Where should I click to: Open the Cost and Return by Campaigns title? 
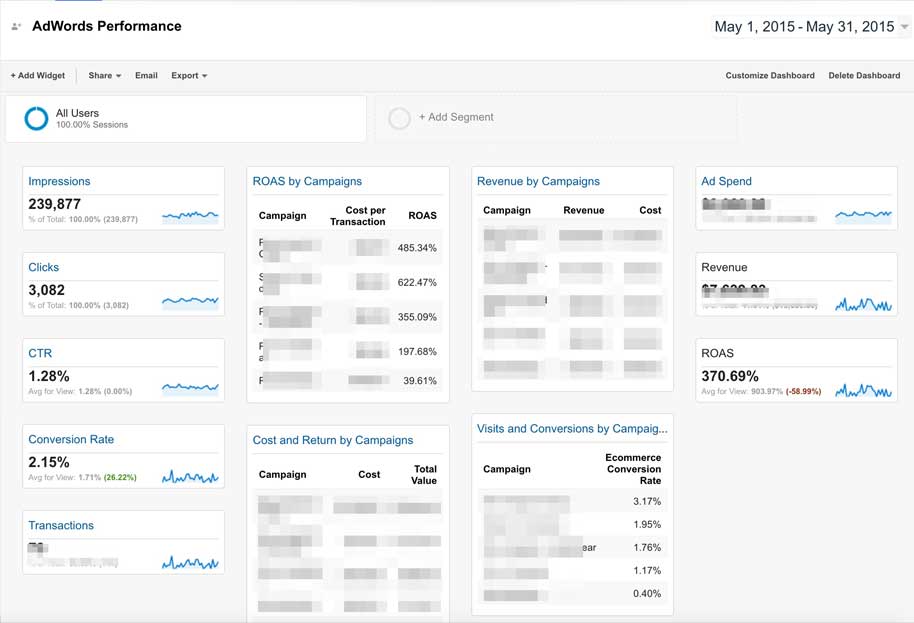coord(333,440)
